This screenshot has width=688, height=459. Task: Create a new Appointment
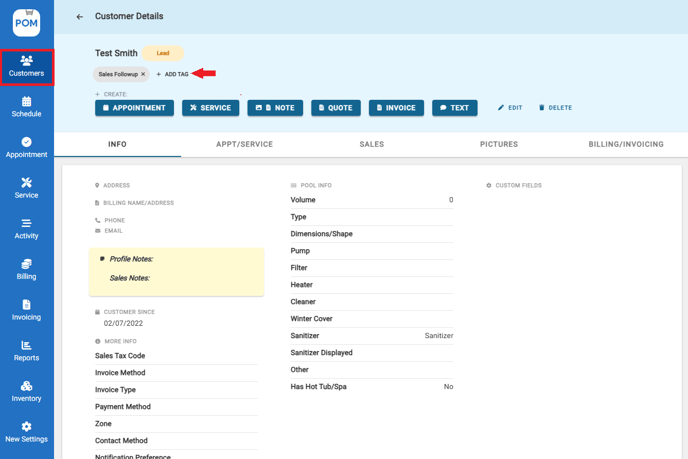tap(134, 108)
